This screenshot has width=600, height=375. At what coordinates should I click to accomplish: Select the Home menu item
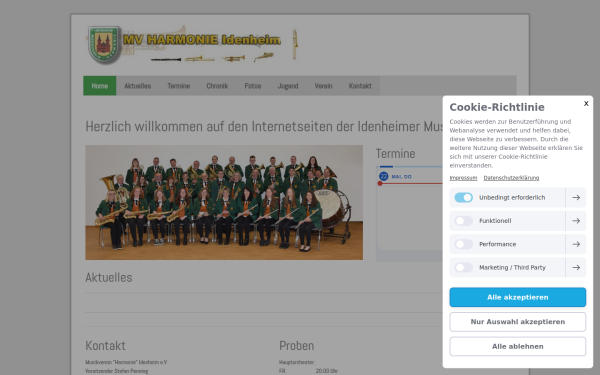point(99,86)
